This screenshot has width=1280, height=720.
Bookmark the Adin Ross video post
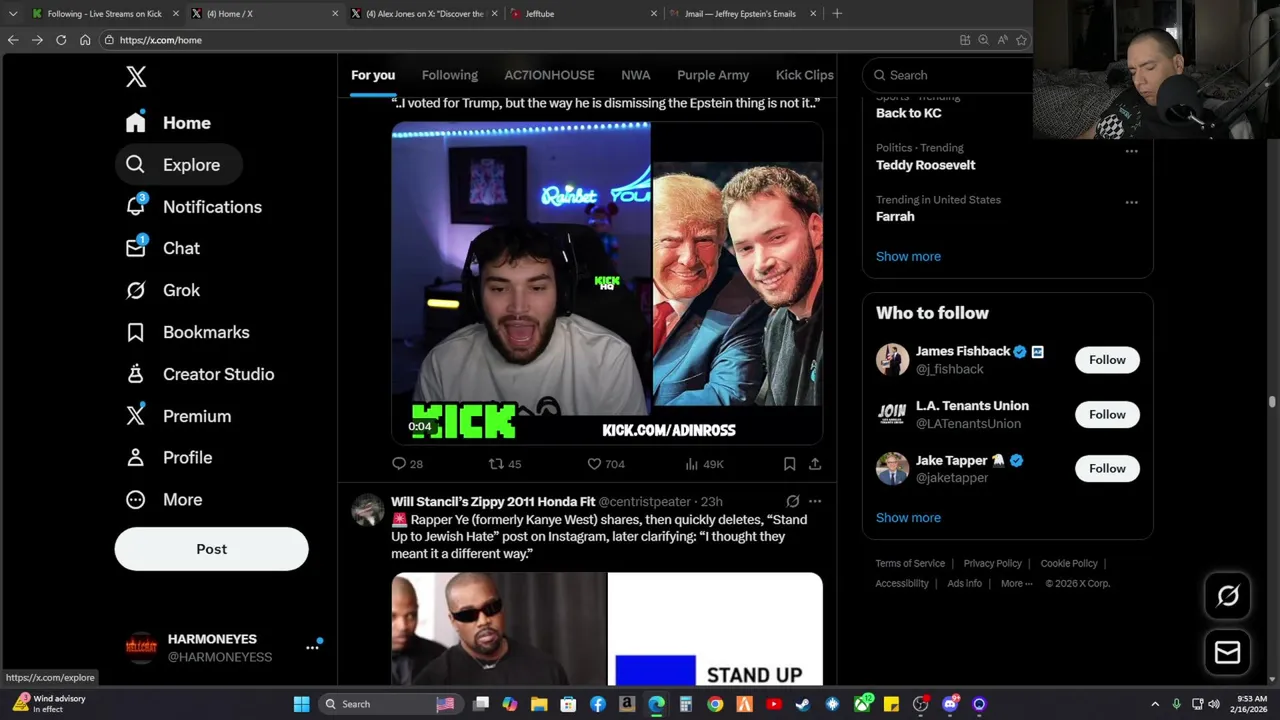(789, 464)
